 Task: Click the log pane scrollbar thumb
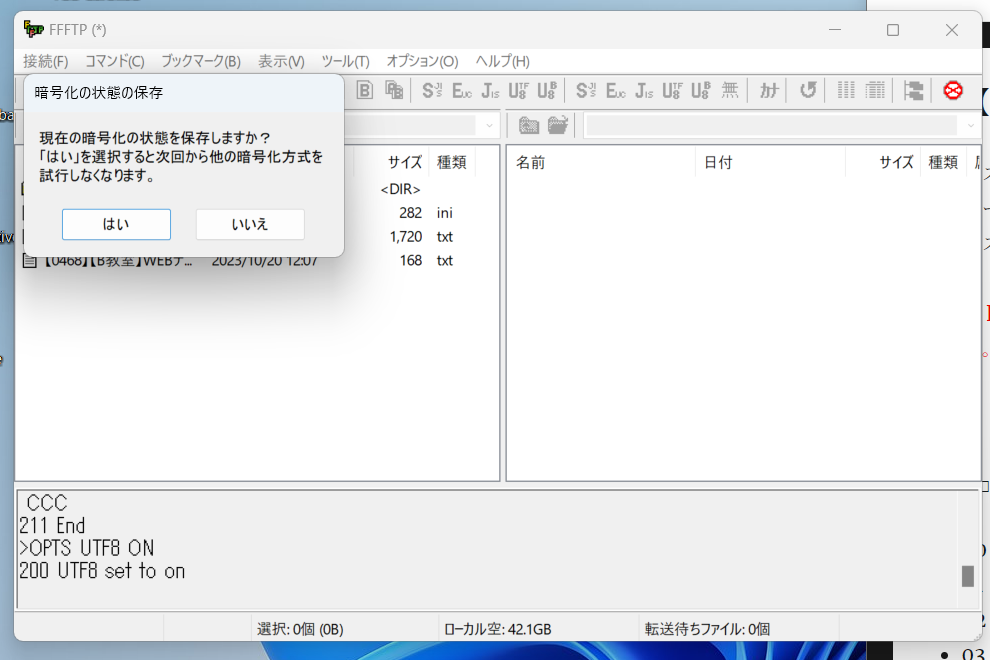tap(967, 576)
